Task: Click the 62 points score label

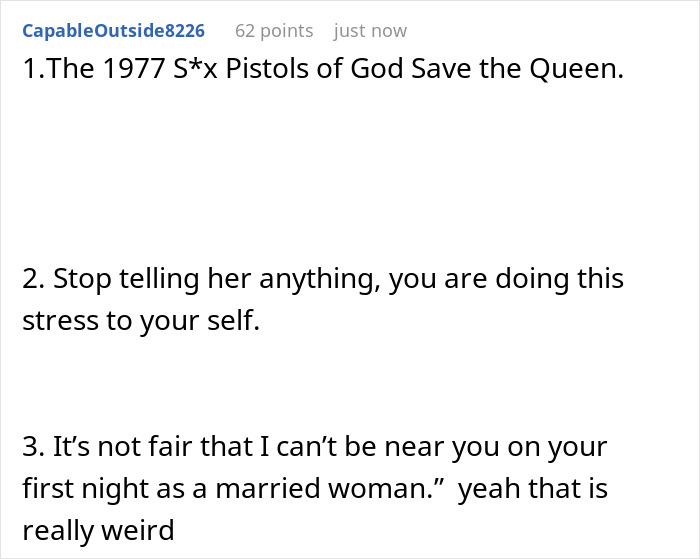Action: pyautogui.click(x=274, y=31)
